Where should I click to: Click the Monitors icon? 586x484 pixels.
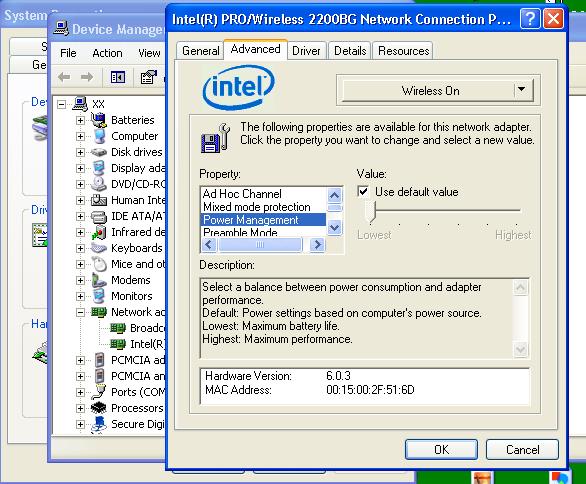coord(99,296)
